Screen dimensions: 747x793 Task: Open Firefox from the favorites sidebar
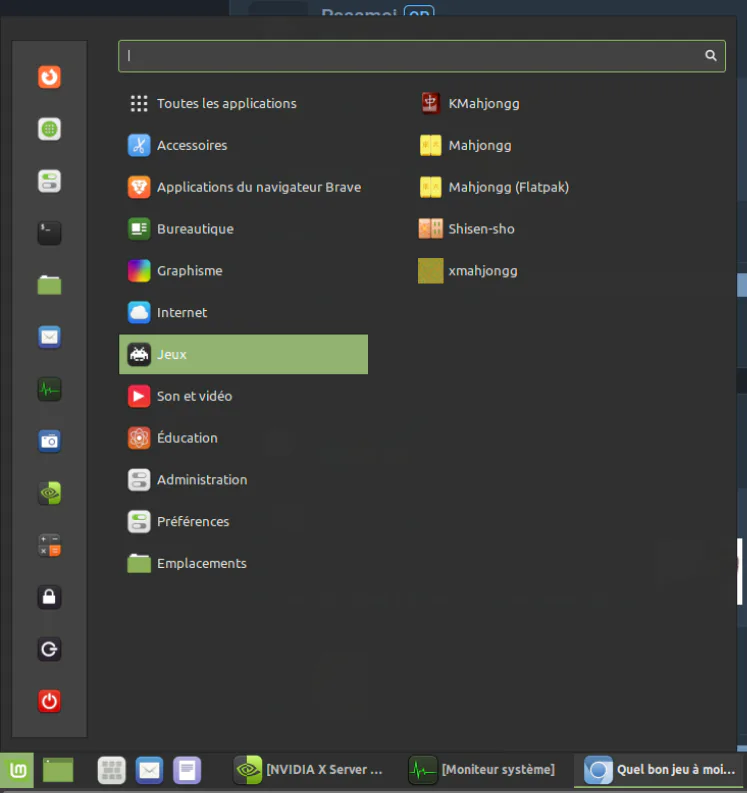[x=49, y=77]
